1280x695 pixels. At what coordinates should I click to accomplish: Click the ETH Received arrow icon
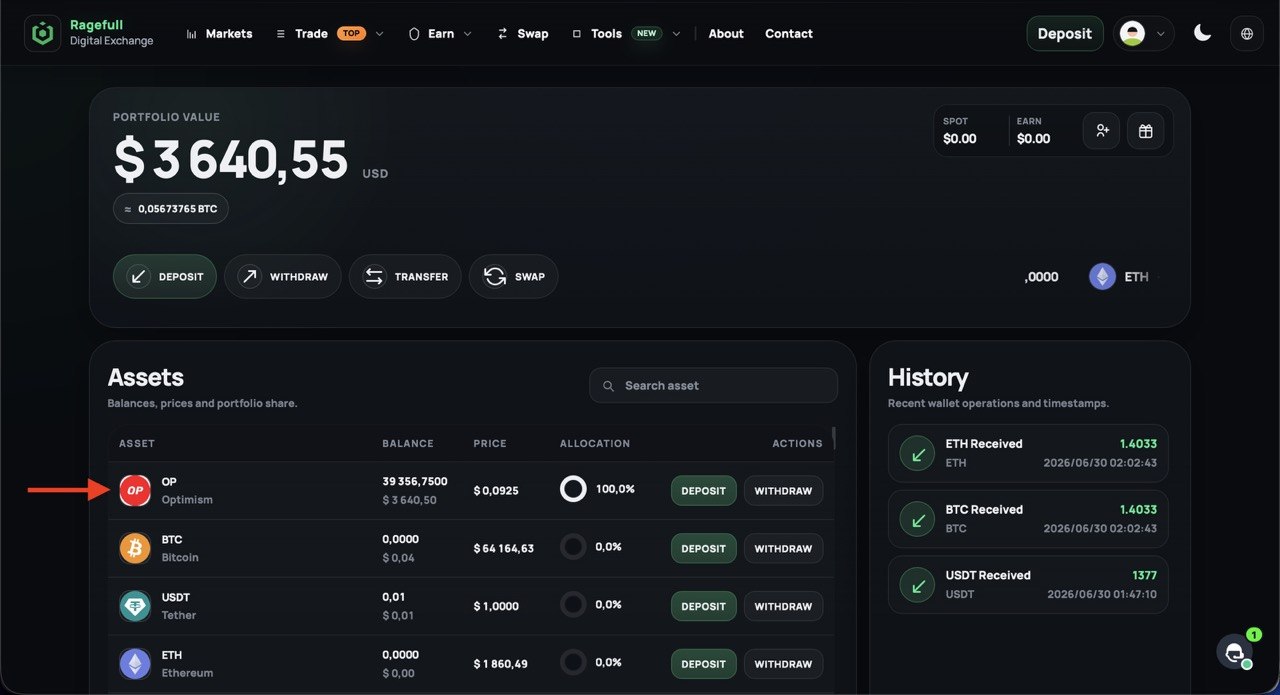pyautogui.click(x=917, y=453)
